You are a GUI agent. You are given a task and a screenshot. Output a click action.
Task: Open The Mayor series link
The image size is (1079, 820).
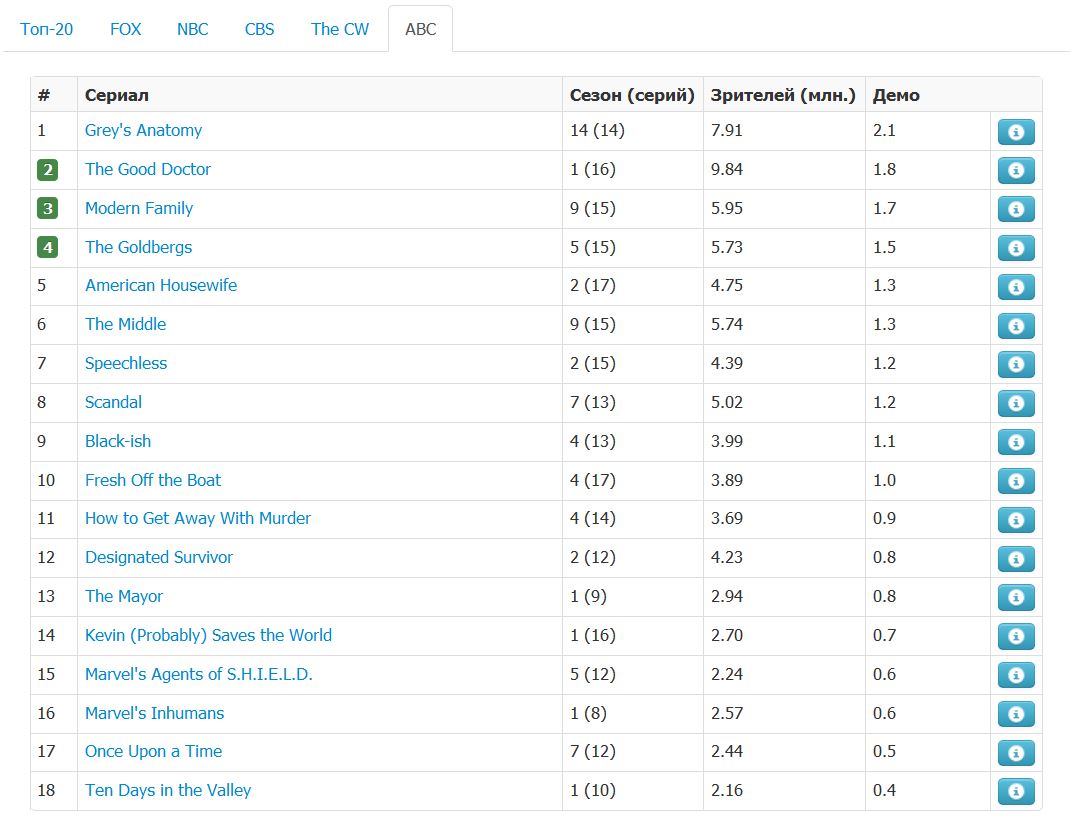tap(124, 596)
